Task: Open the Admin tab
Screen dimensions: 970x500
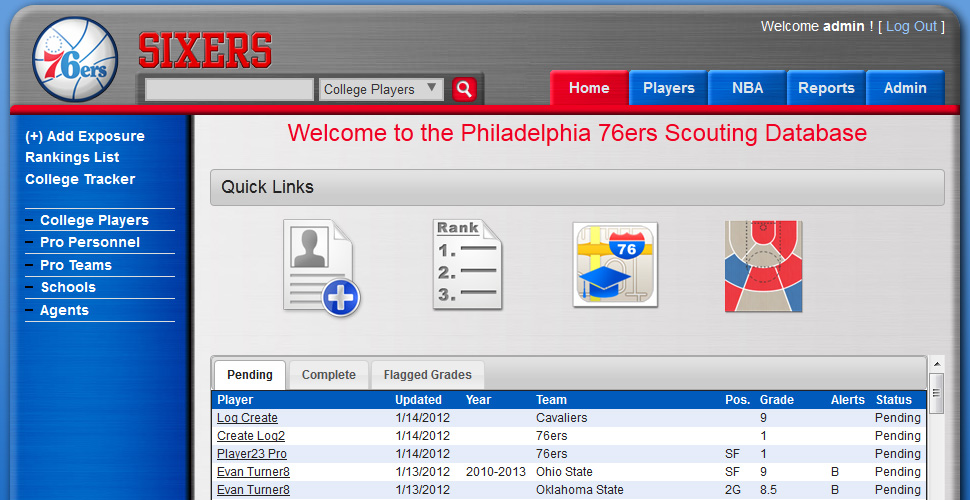Action: tap(905, 88)
